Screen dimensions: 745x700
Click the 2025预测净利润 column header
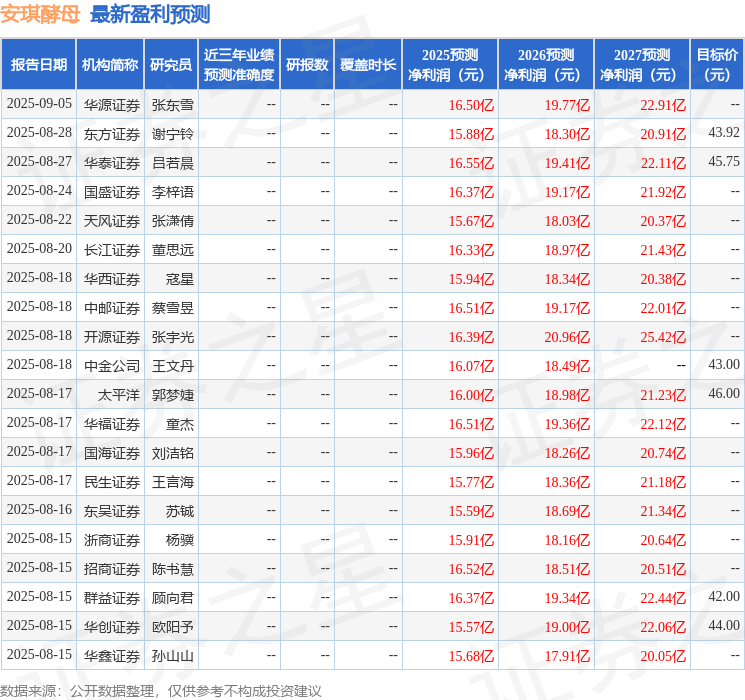tap(449, 65)
